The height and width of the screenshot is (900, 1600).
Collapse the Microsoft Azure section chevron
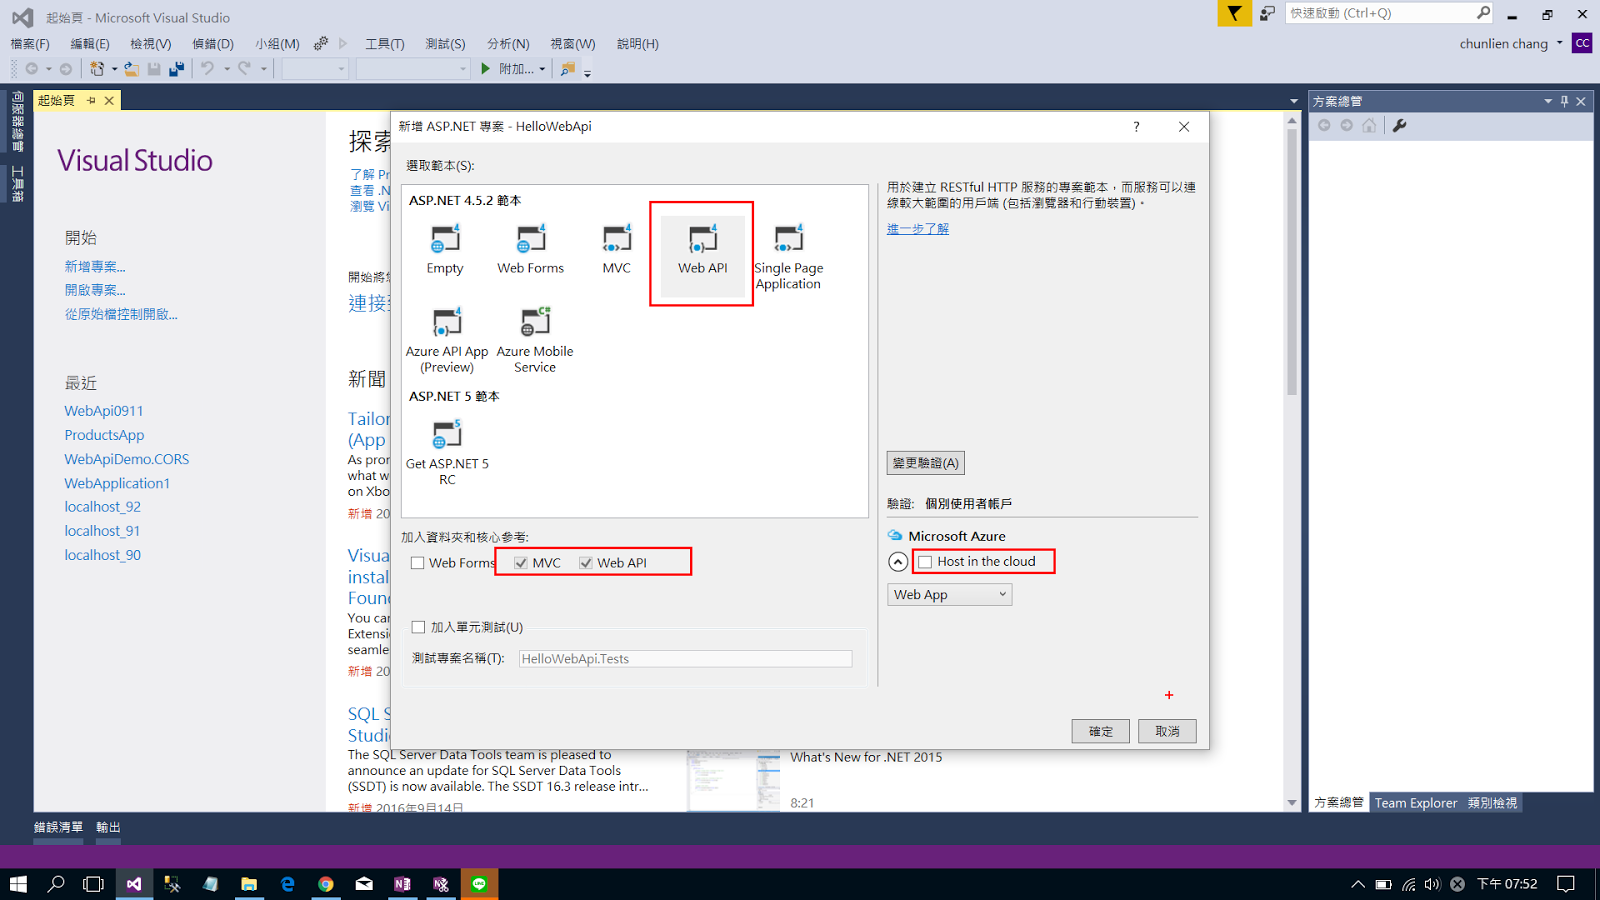[x=898, y=562]
